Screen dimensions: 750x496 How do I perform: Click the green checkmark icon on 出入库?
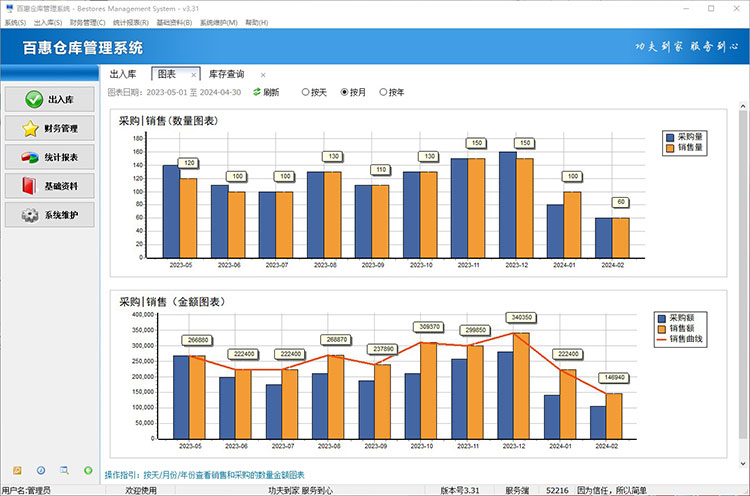(x=34, y=99)
